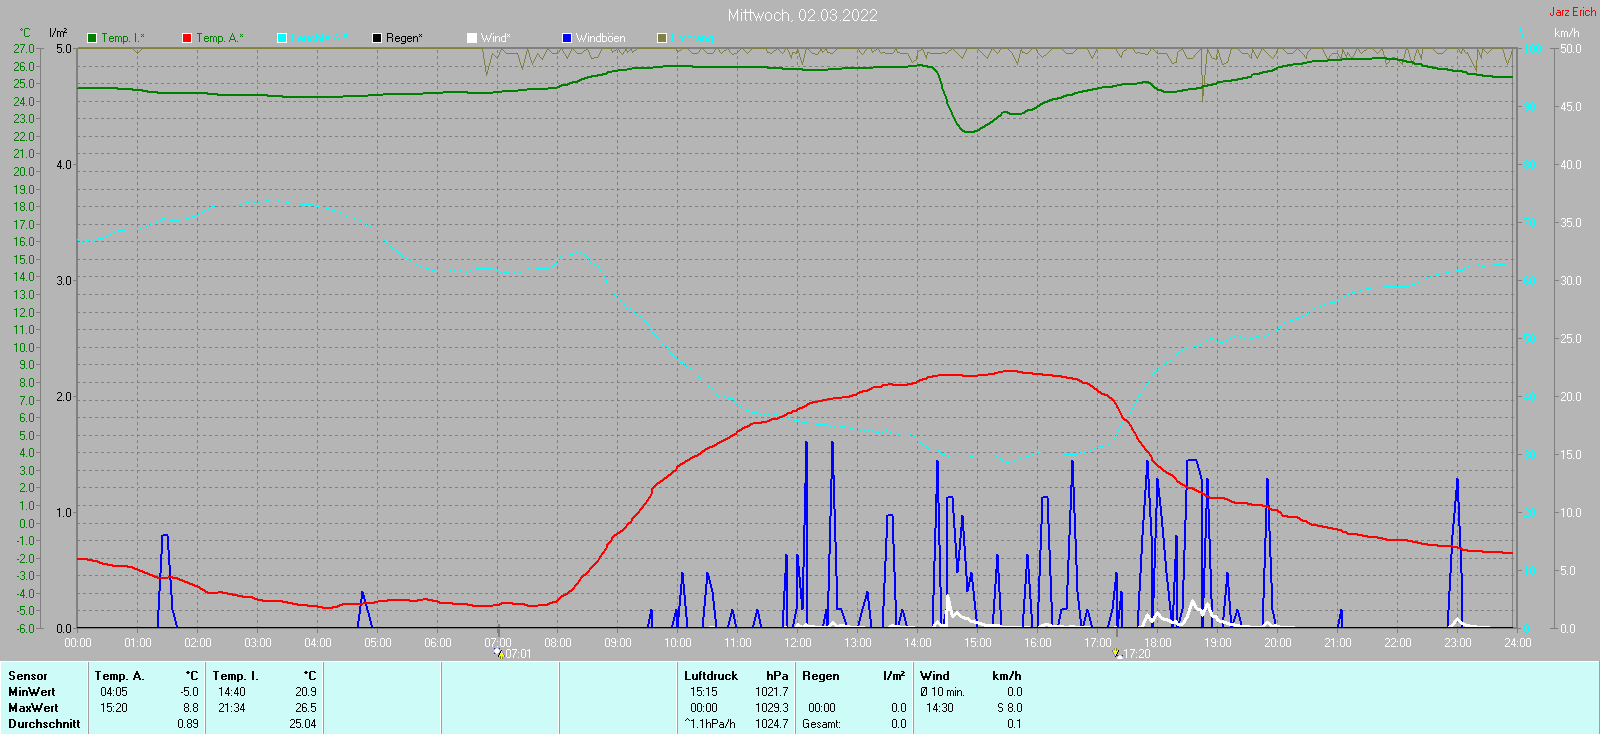This screenshot has height=734, width=1600.
Task: Click the MaxWert row label
Action: (33, 708)
